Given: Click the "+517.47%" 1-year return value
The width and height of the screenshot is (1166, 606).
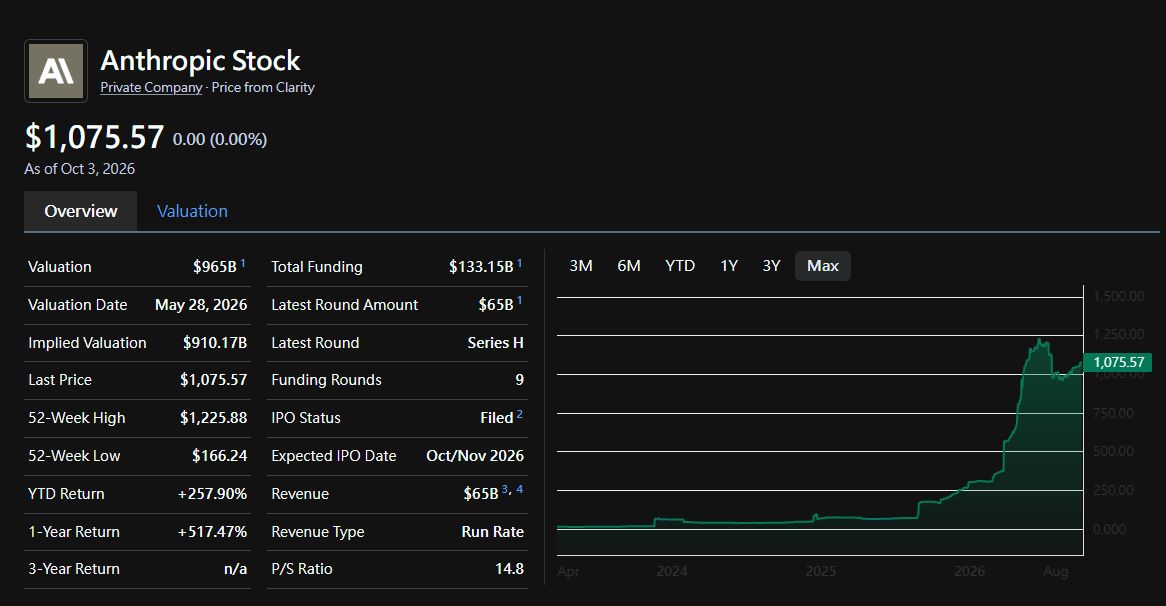Looking at the screenshot, I should [212, 532].
